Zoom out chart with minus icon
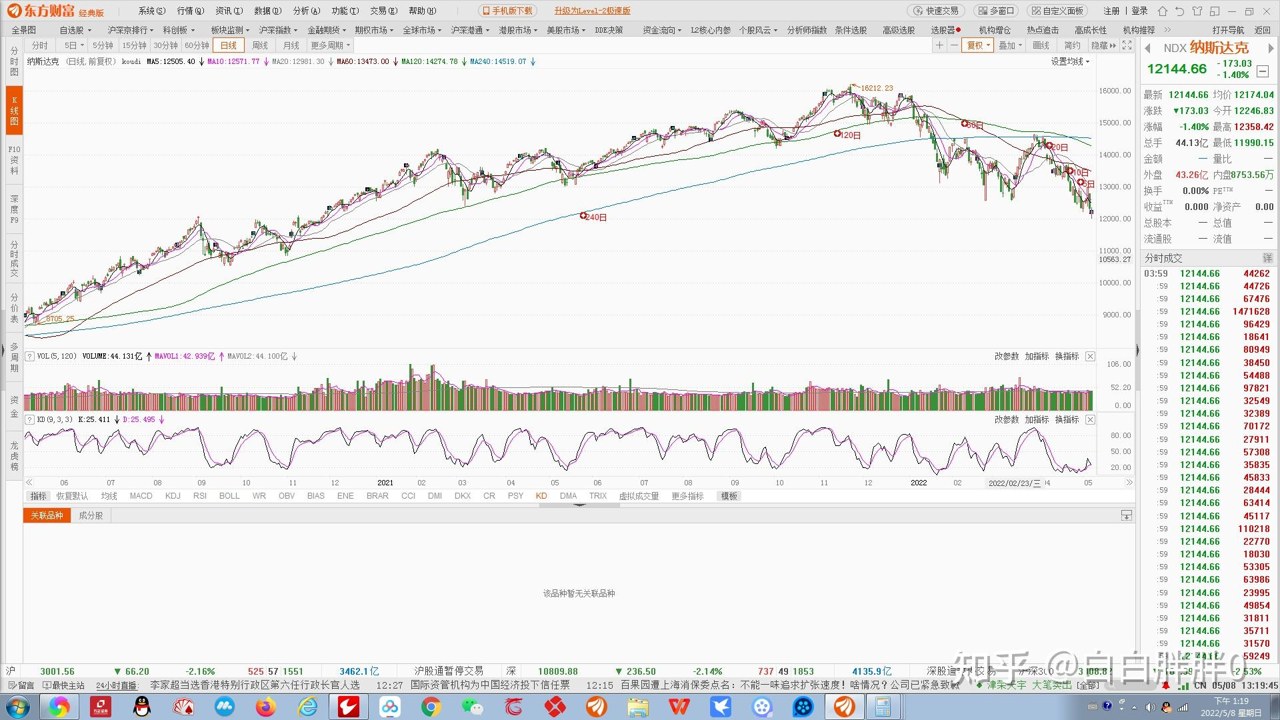1280x720 pixels. pyautogui.click(x=954, y=45)
